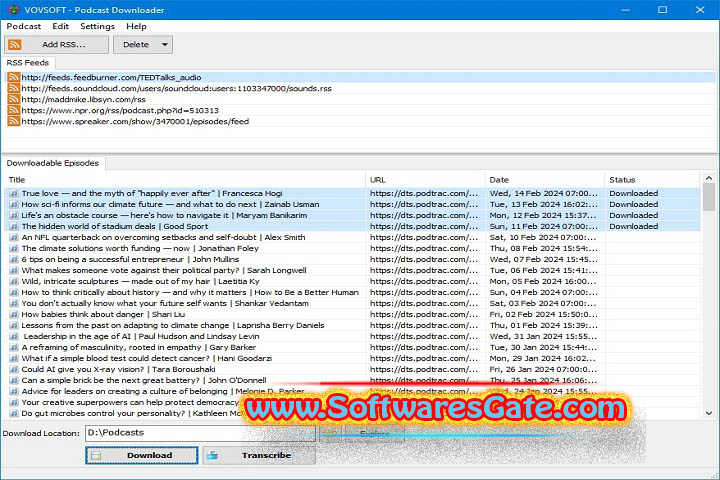Click the audio icon of 'A reframing of masculinity' episode
720x480 pixels.
[14, 348]
